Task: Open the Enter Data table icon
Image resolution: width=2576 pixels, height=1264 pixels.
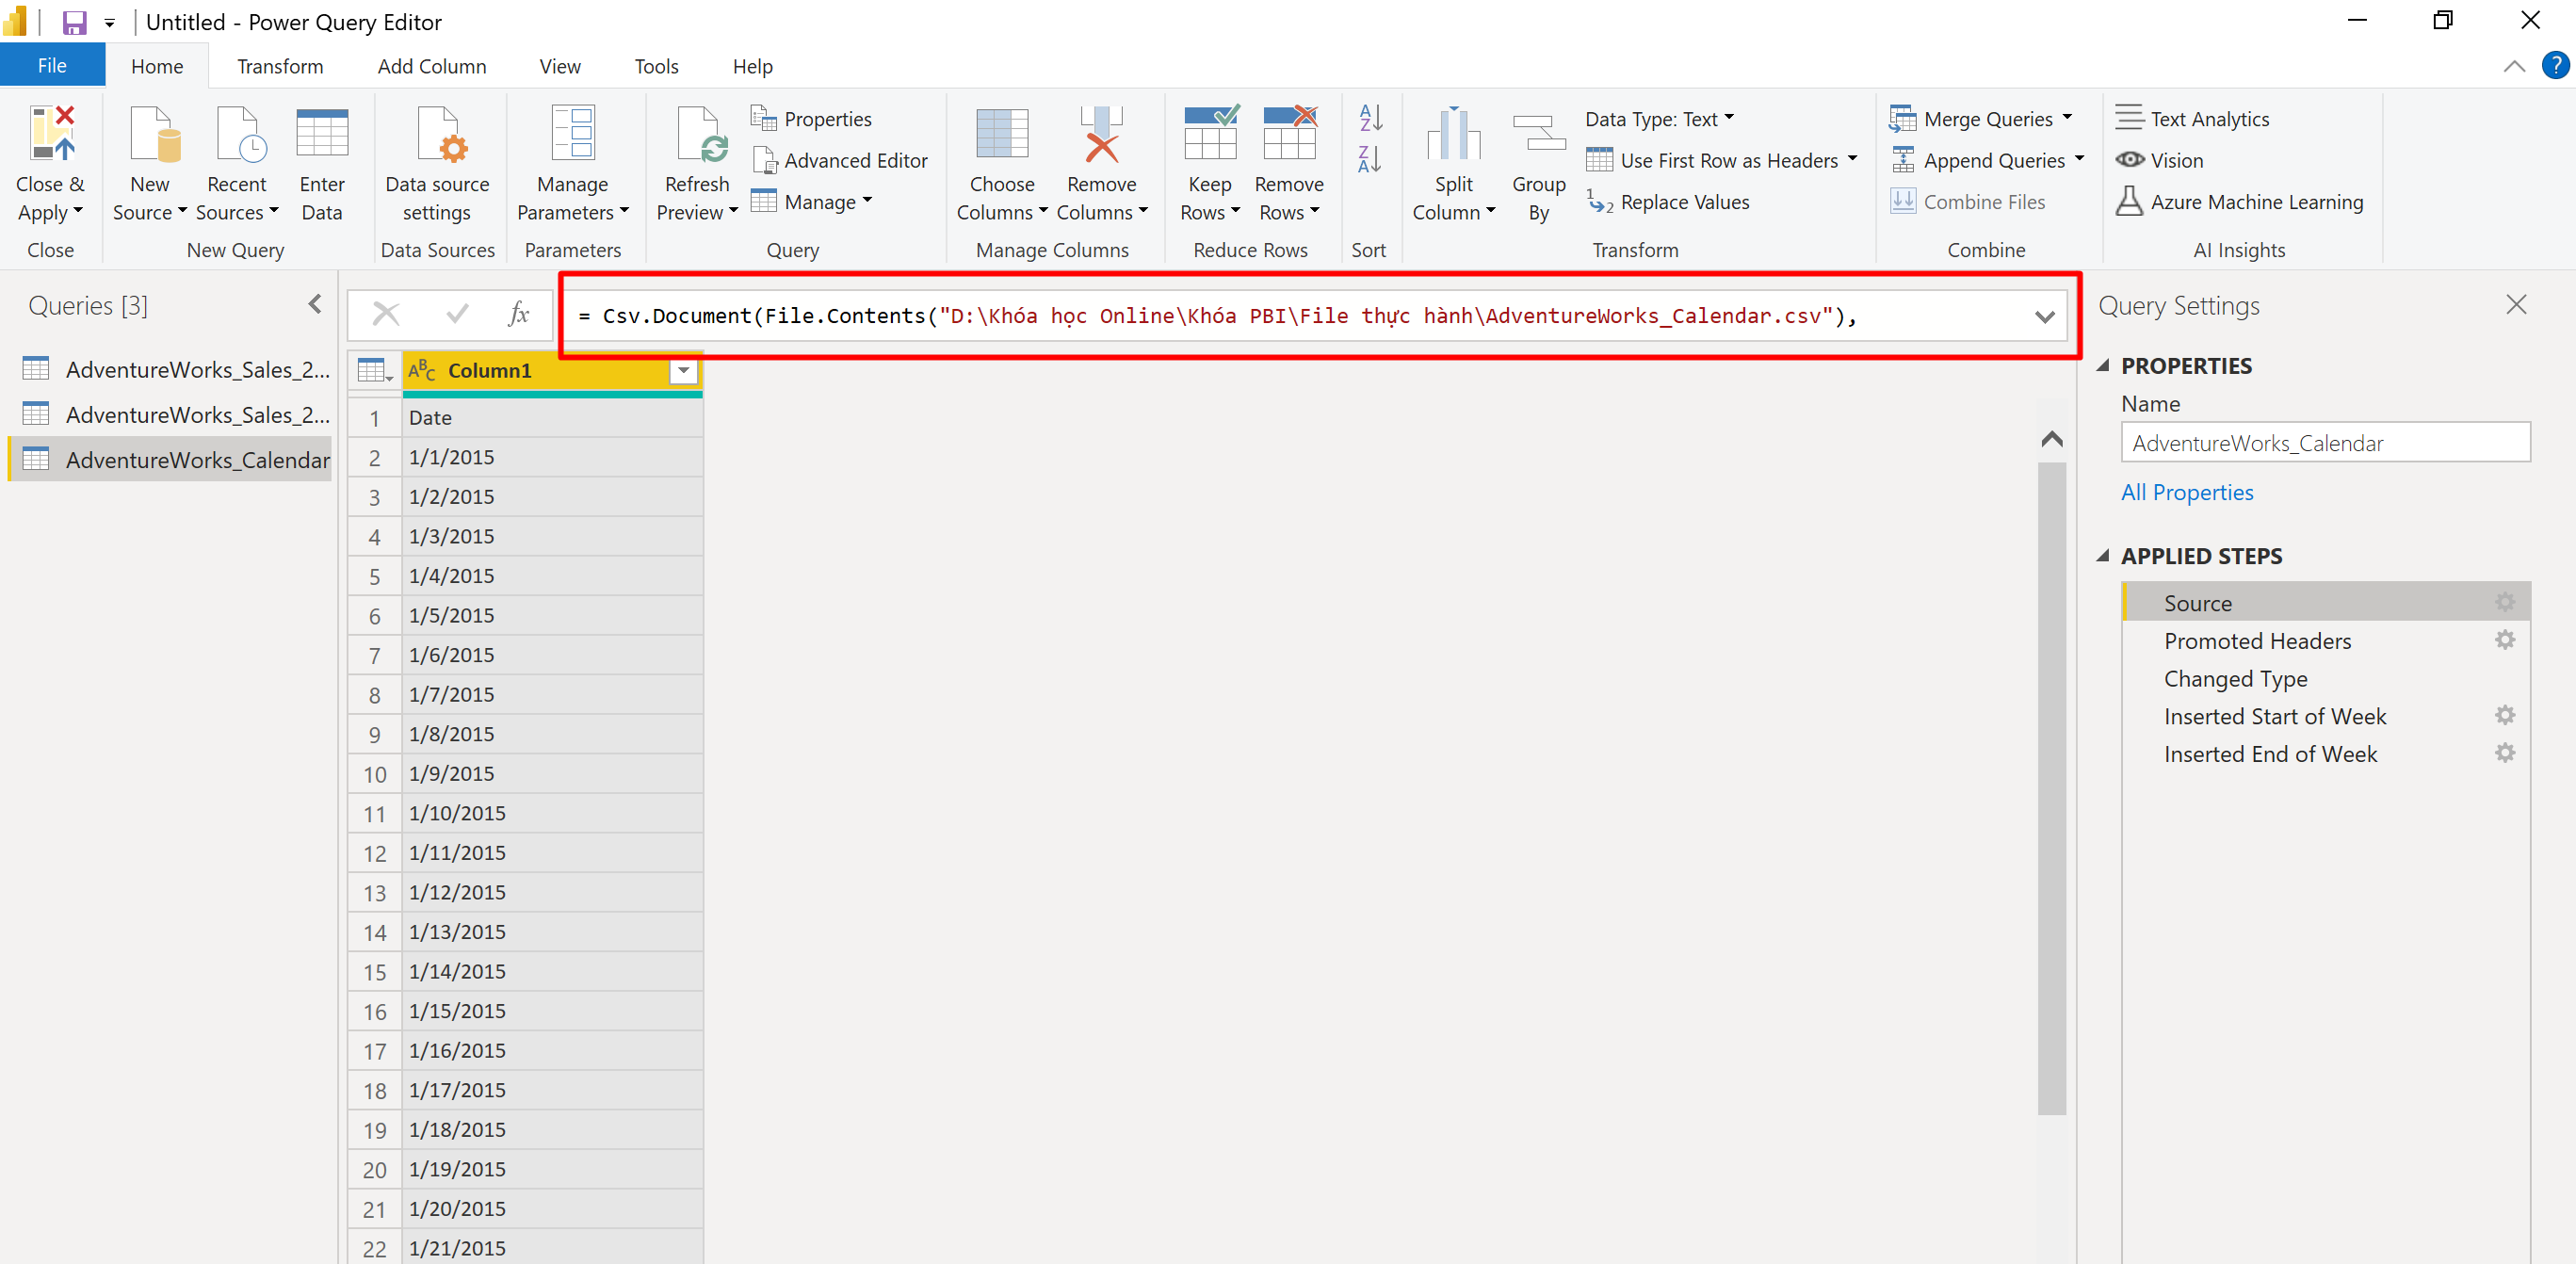Action: click(x=322, y=134)
